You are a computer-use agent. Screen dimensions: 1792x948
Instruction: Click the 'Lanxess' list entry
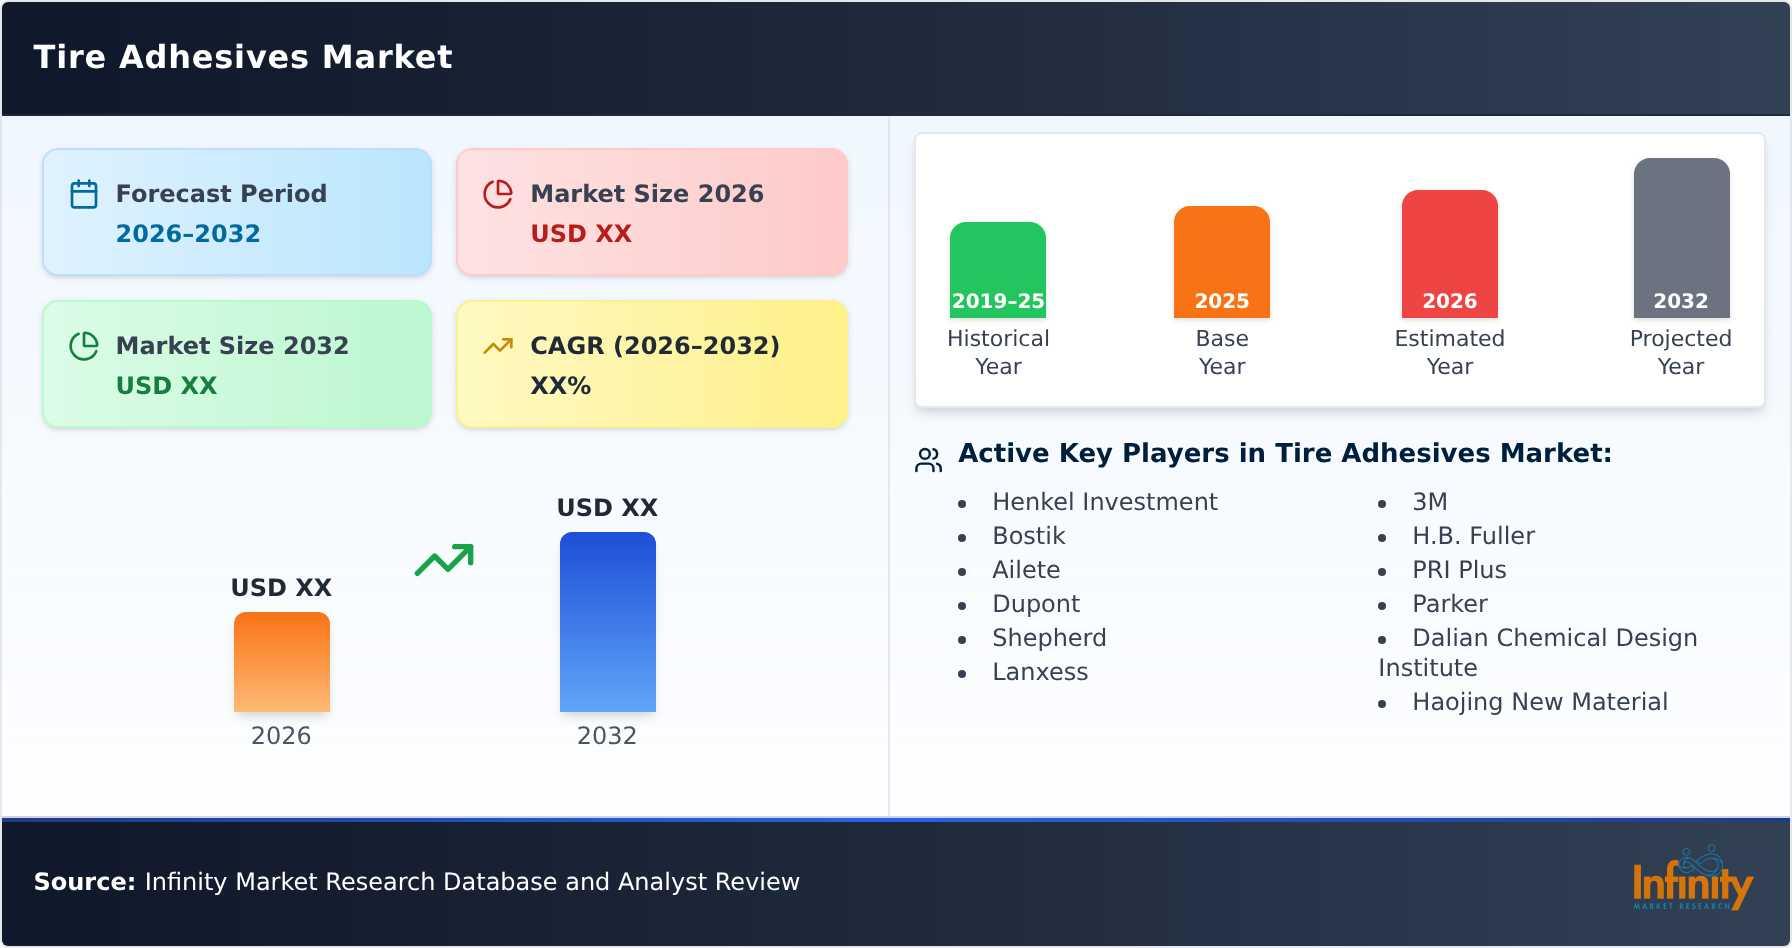(1040, 672)
